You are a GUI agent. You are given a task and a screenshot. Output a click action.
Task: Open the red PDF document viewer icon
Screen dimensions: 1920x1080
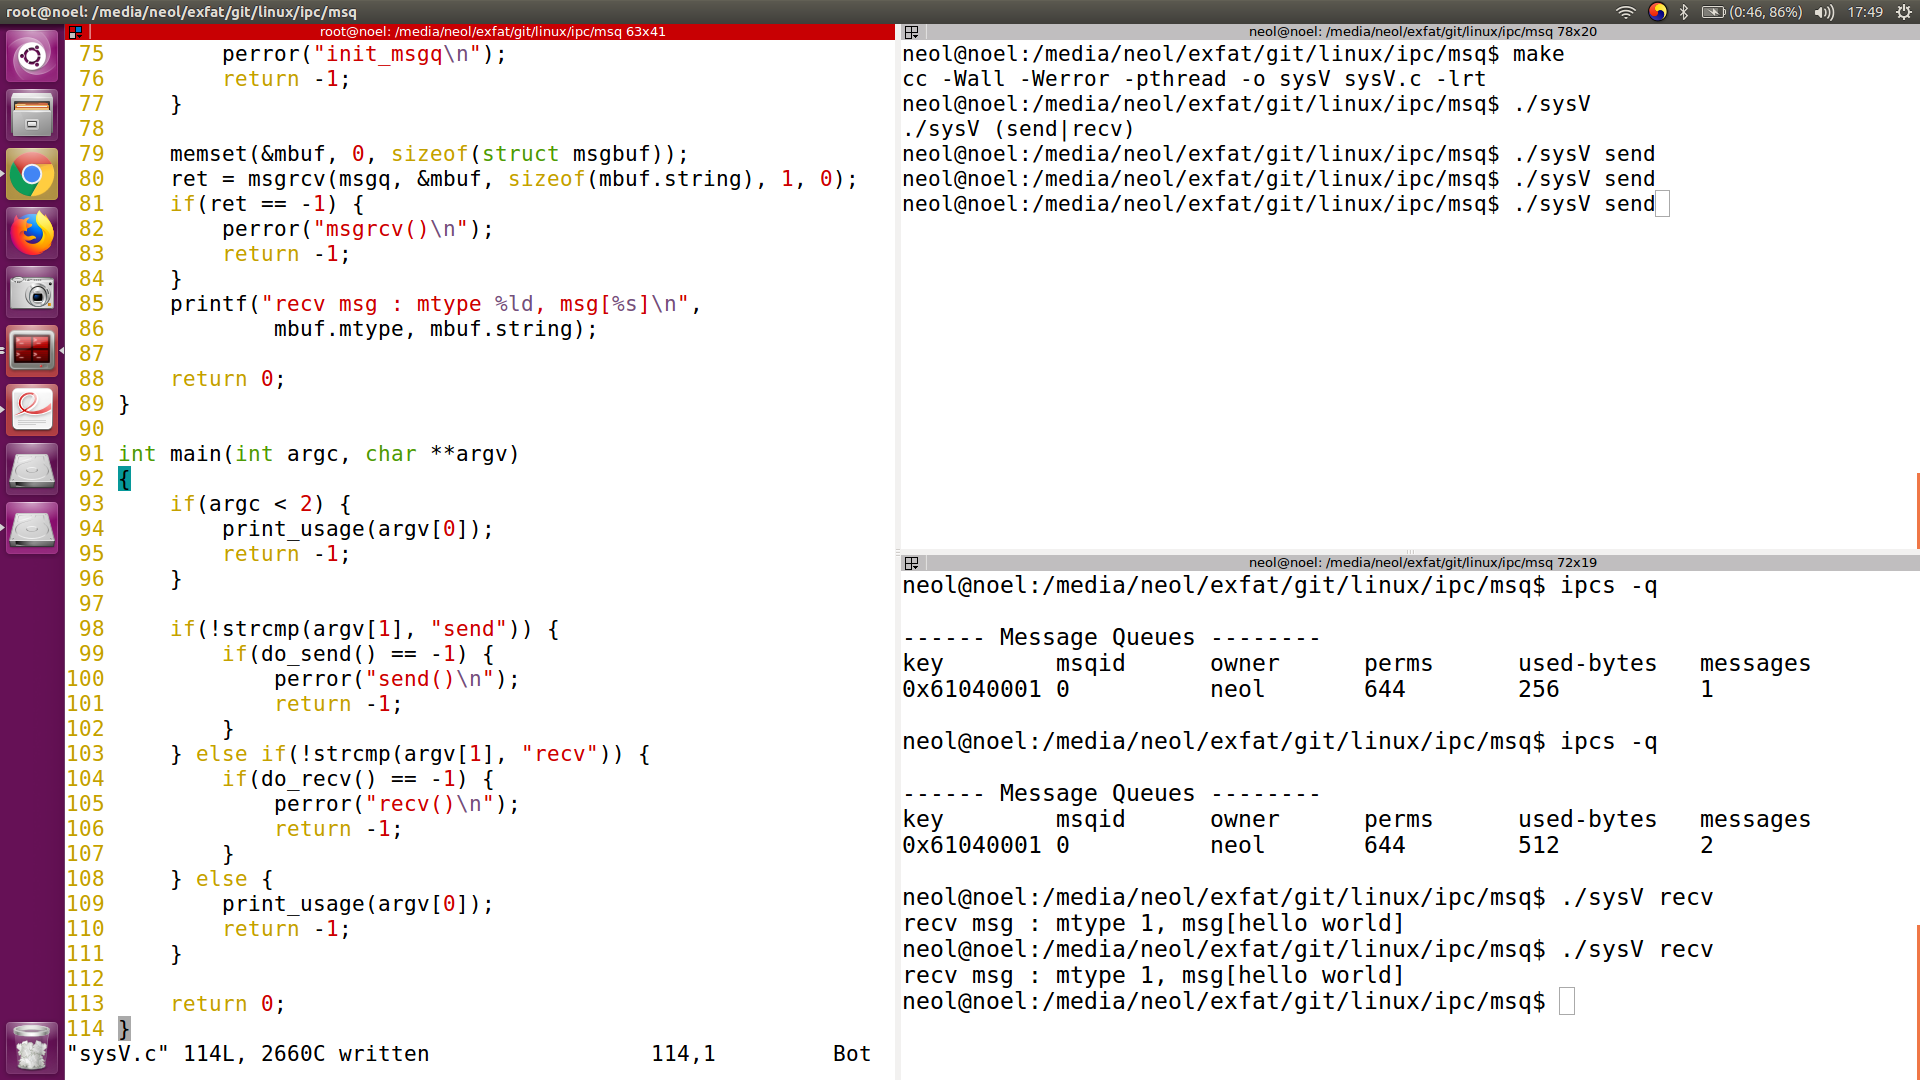(x=32, y=409)
